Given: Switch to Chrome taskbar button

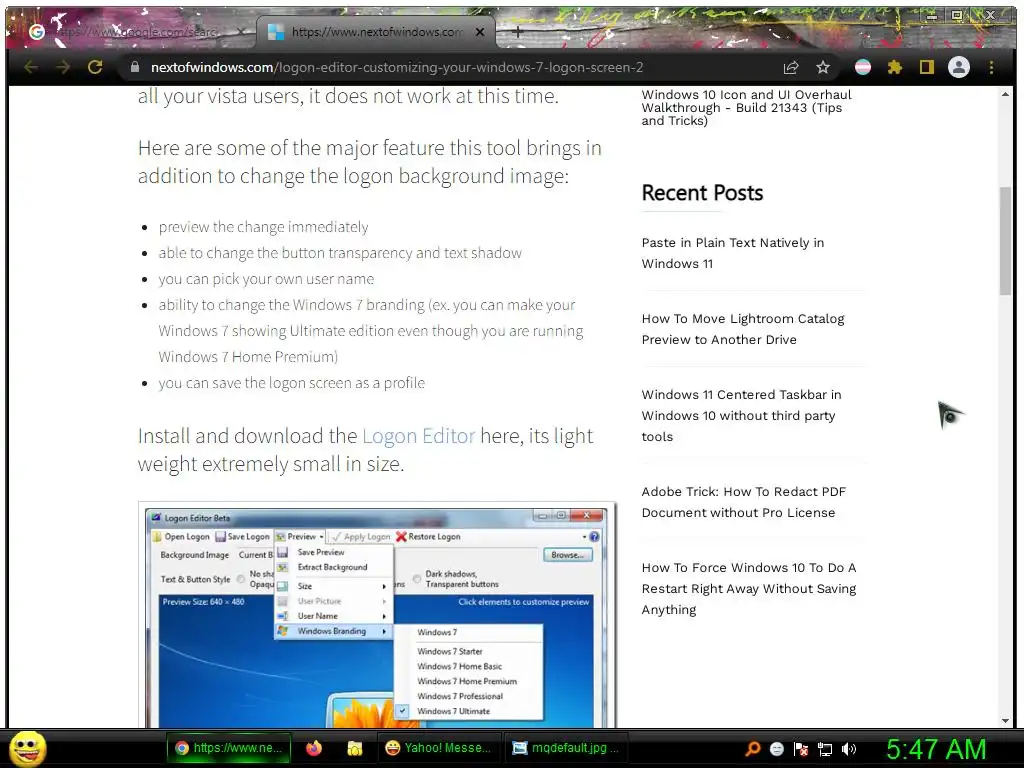Looking at the screenshot, I should 228,748.
